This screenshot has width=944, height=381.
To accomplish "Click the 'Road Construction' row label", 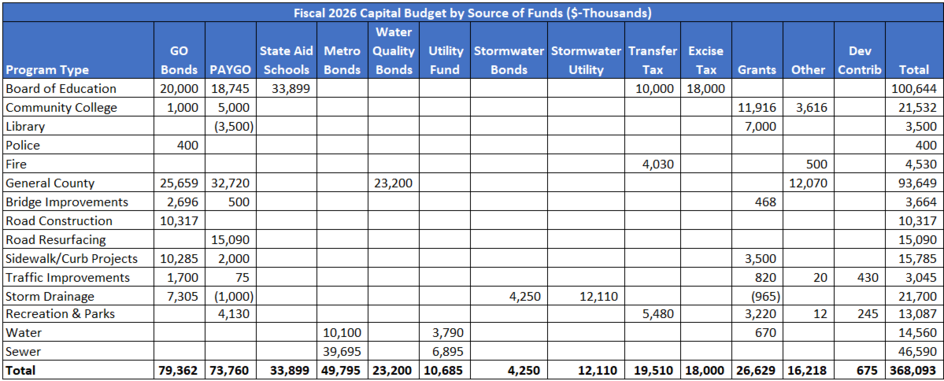I will 59,221.
